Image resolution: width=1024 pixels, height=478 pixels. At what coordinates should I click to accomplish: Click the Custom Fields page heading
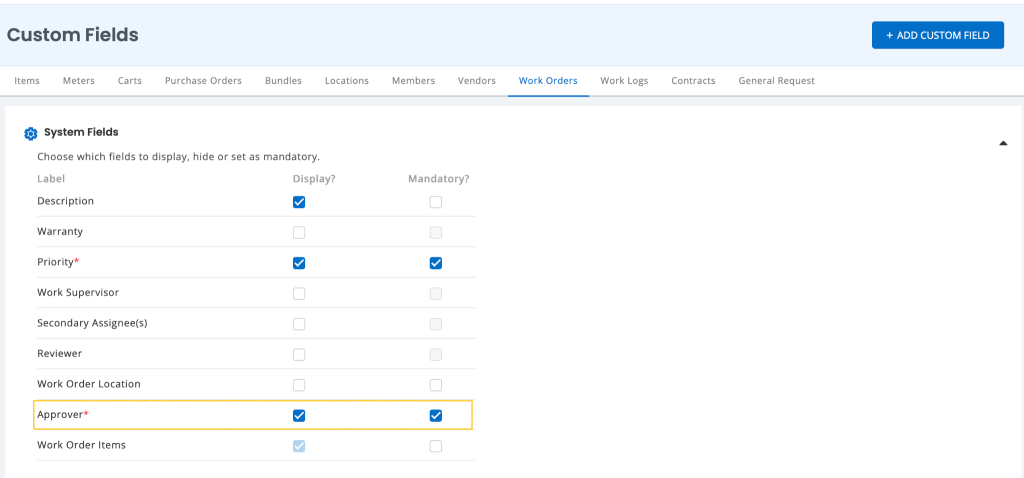point(72,35)
